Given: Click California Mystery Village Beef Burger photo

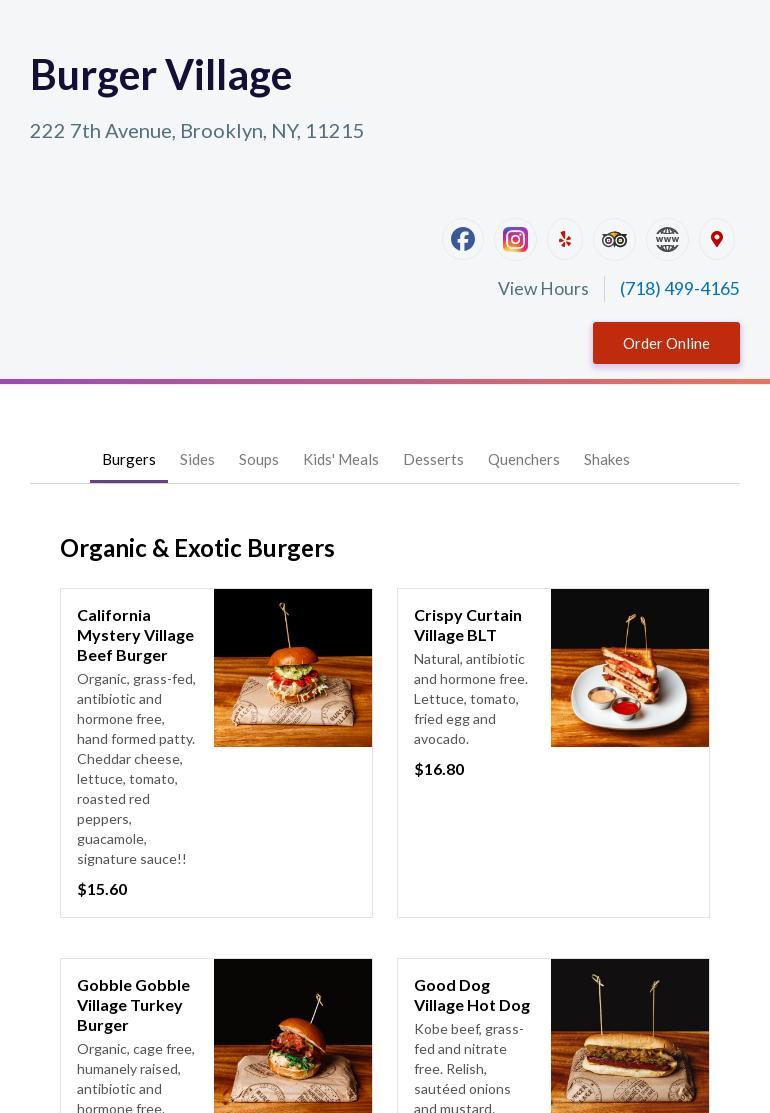Looking at the screenshot, I should point(293,668).
